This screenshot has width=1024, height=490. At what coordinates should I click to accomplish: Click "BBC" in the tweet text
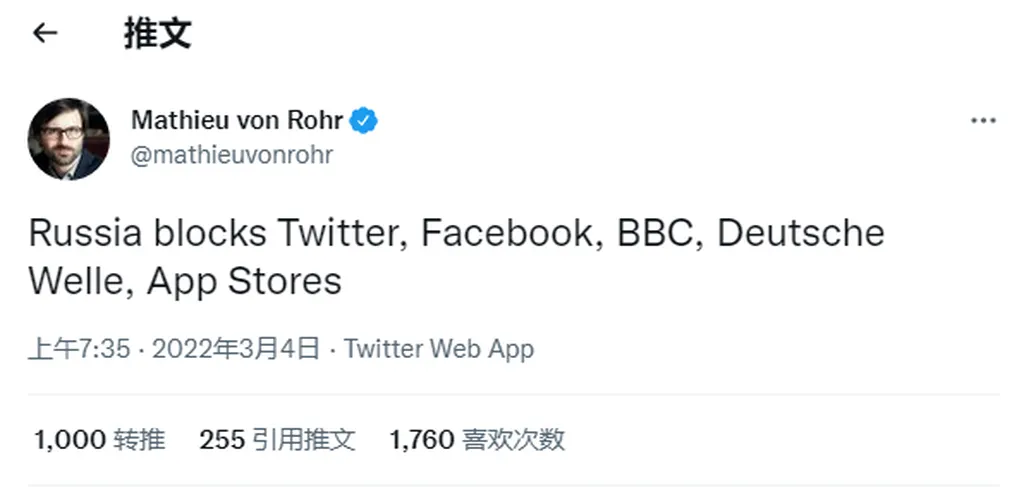pyautogui.click(x=655, y=233)
